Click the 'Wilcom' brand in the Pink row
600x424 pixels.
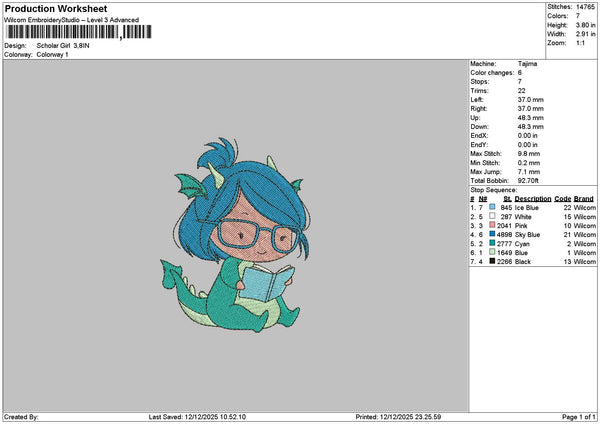pyautogui.click(x=584, y=226)
